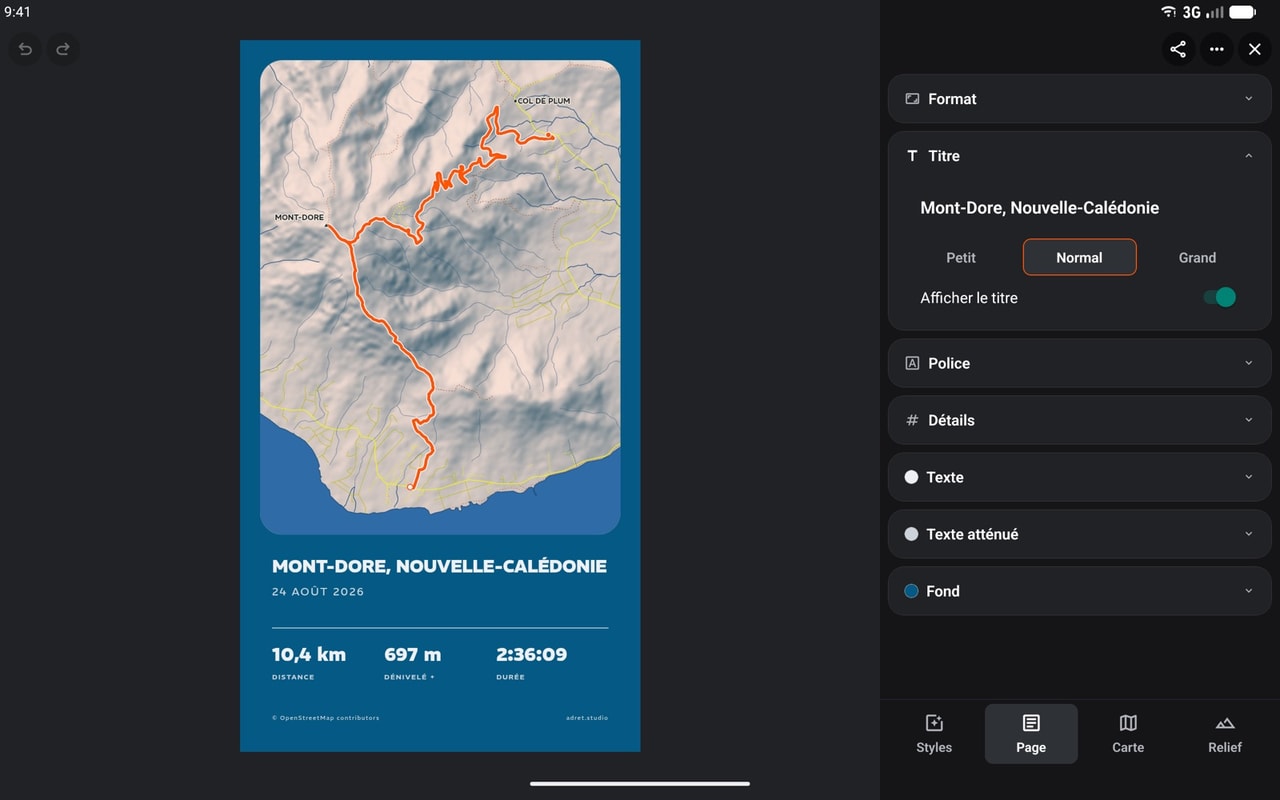The image size is (1280, 800).
Task: Collapse the Titre section
Action: 1080,156
